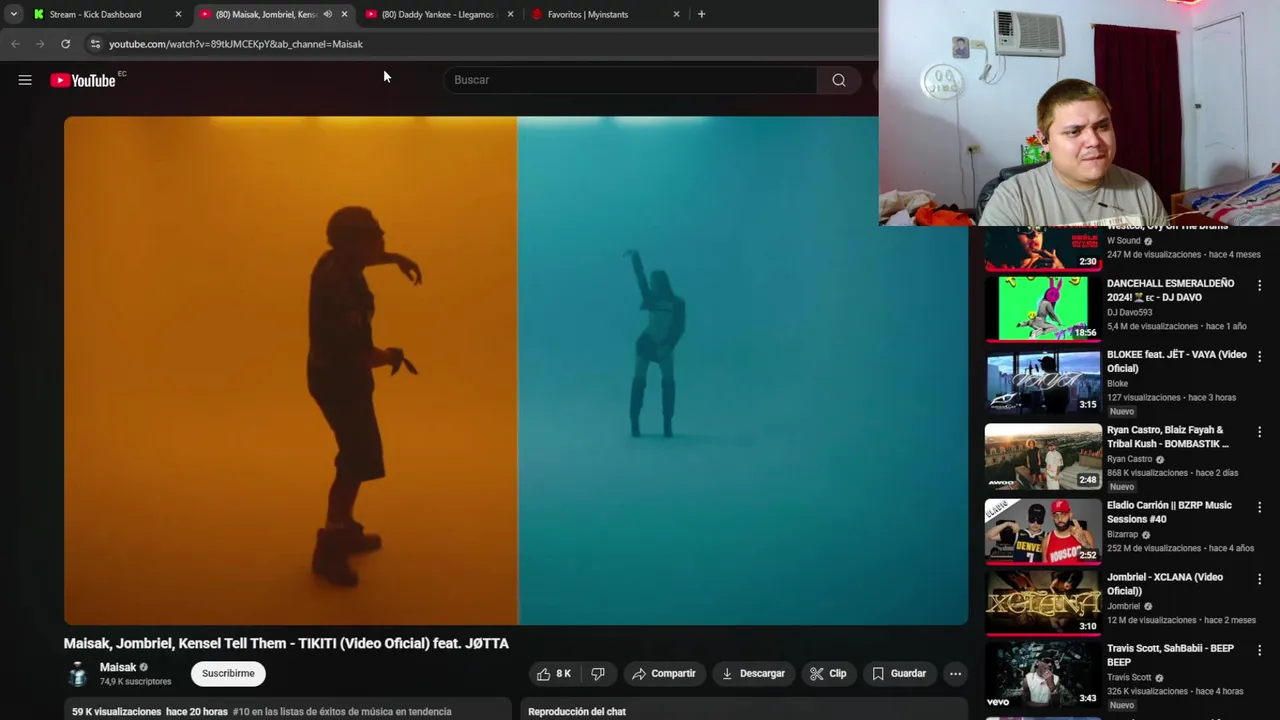Viewport: 1280px width, 720px height.
Task: Open the DANCEHALL ESMERALDEÑO 2024 video thumbnail
Action: (x=1043, y=307)
